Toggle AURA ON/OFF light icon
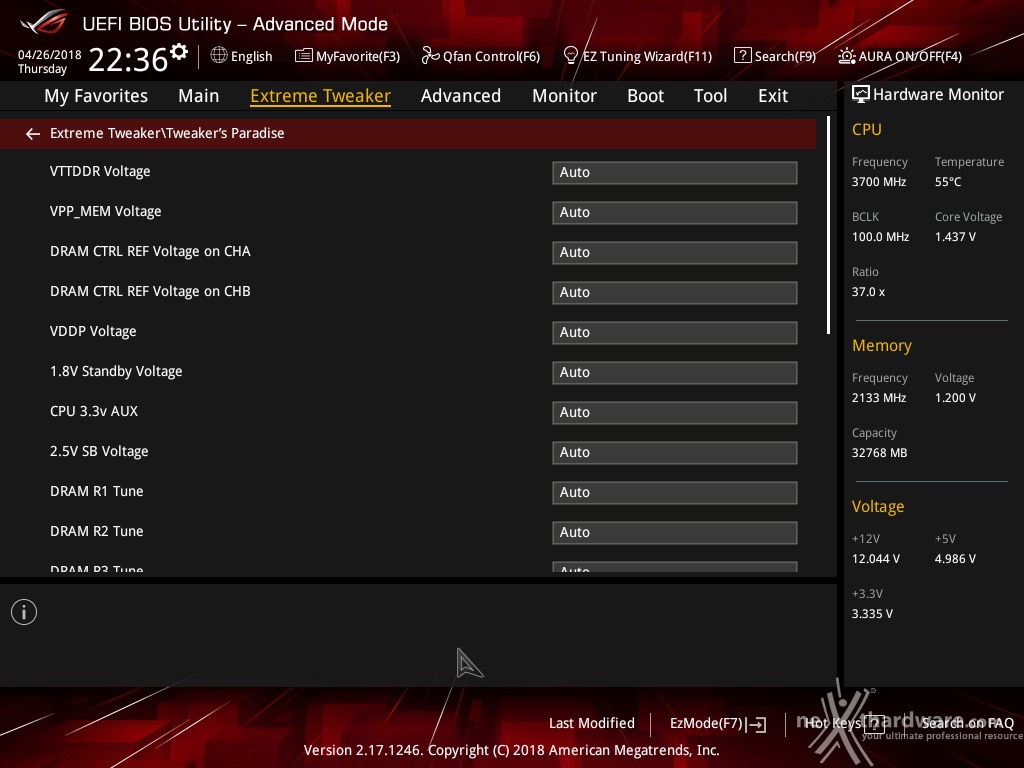The width and height of the screenshot is (1024, 768). (x=846, y=56)
